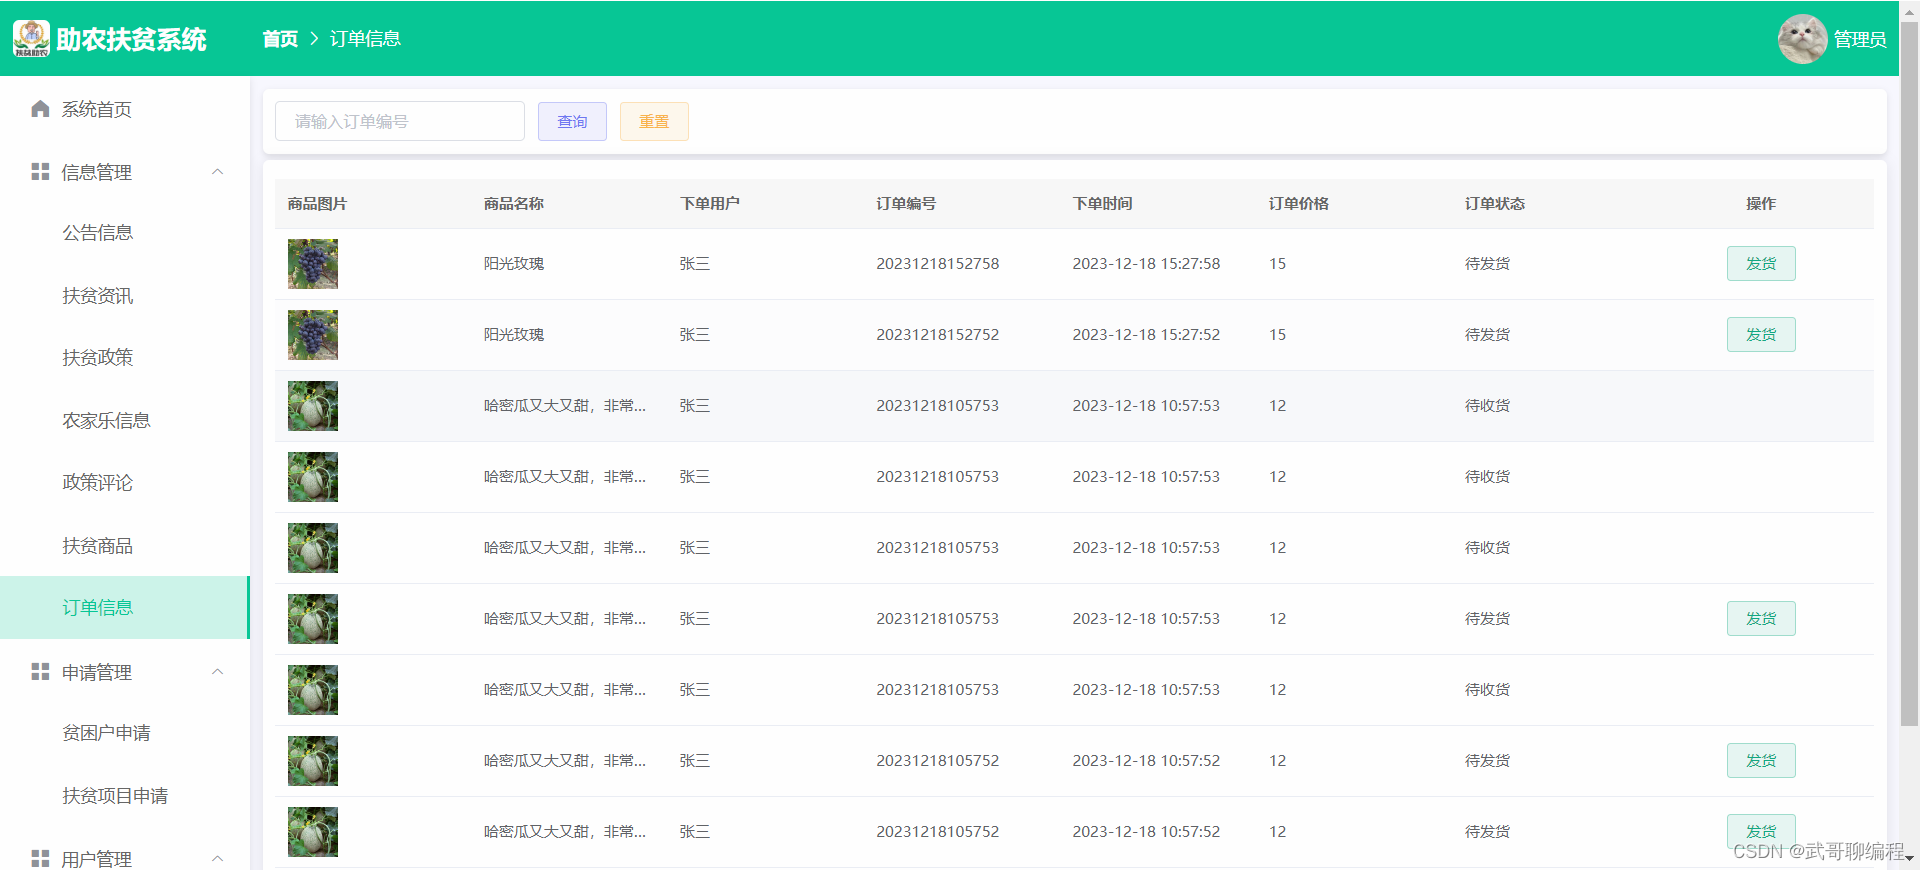1920x870 pixels.
Task: Collapse the 用户管理 menu chevron
Action: click(x=218, y=859)
